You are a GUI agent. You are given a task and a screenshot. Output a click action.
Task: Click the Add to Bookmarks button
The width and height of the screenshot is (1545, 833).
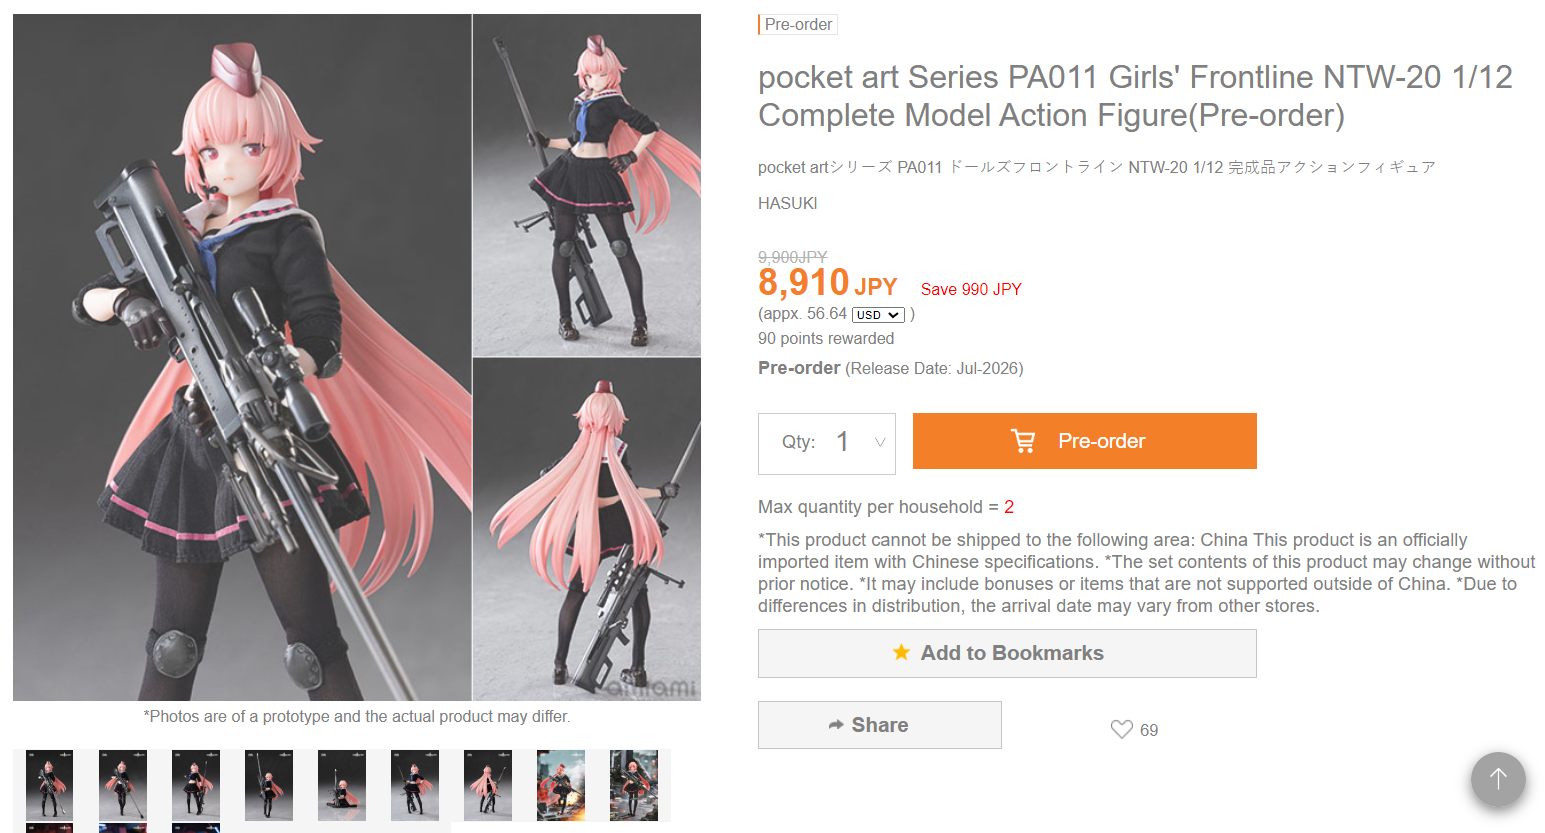click(1007, 653)
